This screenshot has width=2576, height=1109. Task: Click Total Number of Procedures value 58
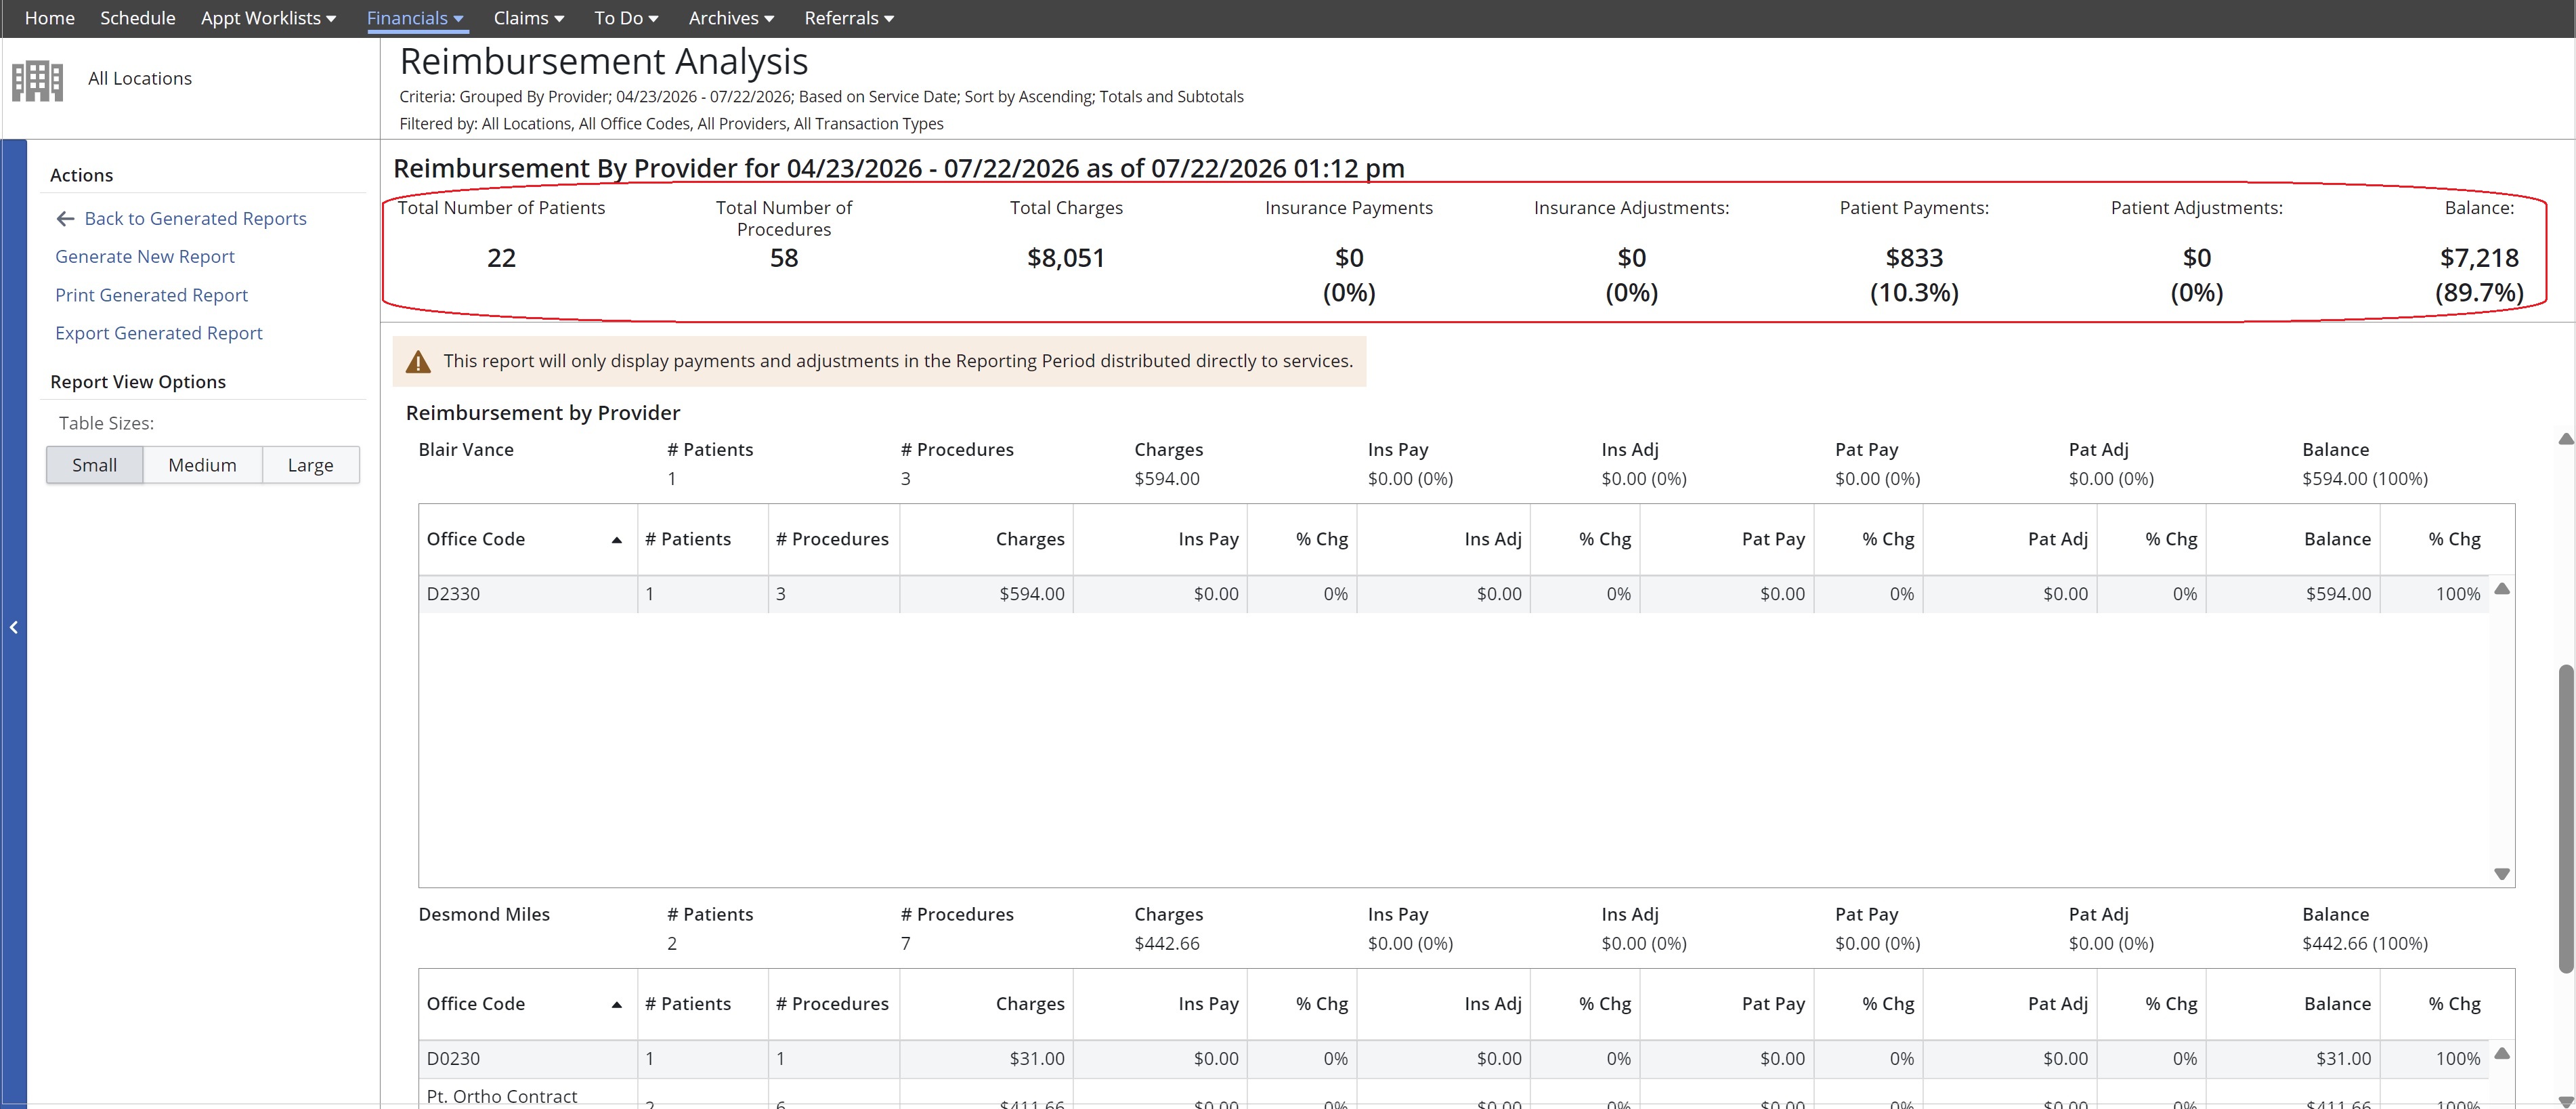point(784,258)
